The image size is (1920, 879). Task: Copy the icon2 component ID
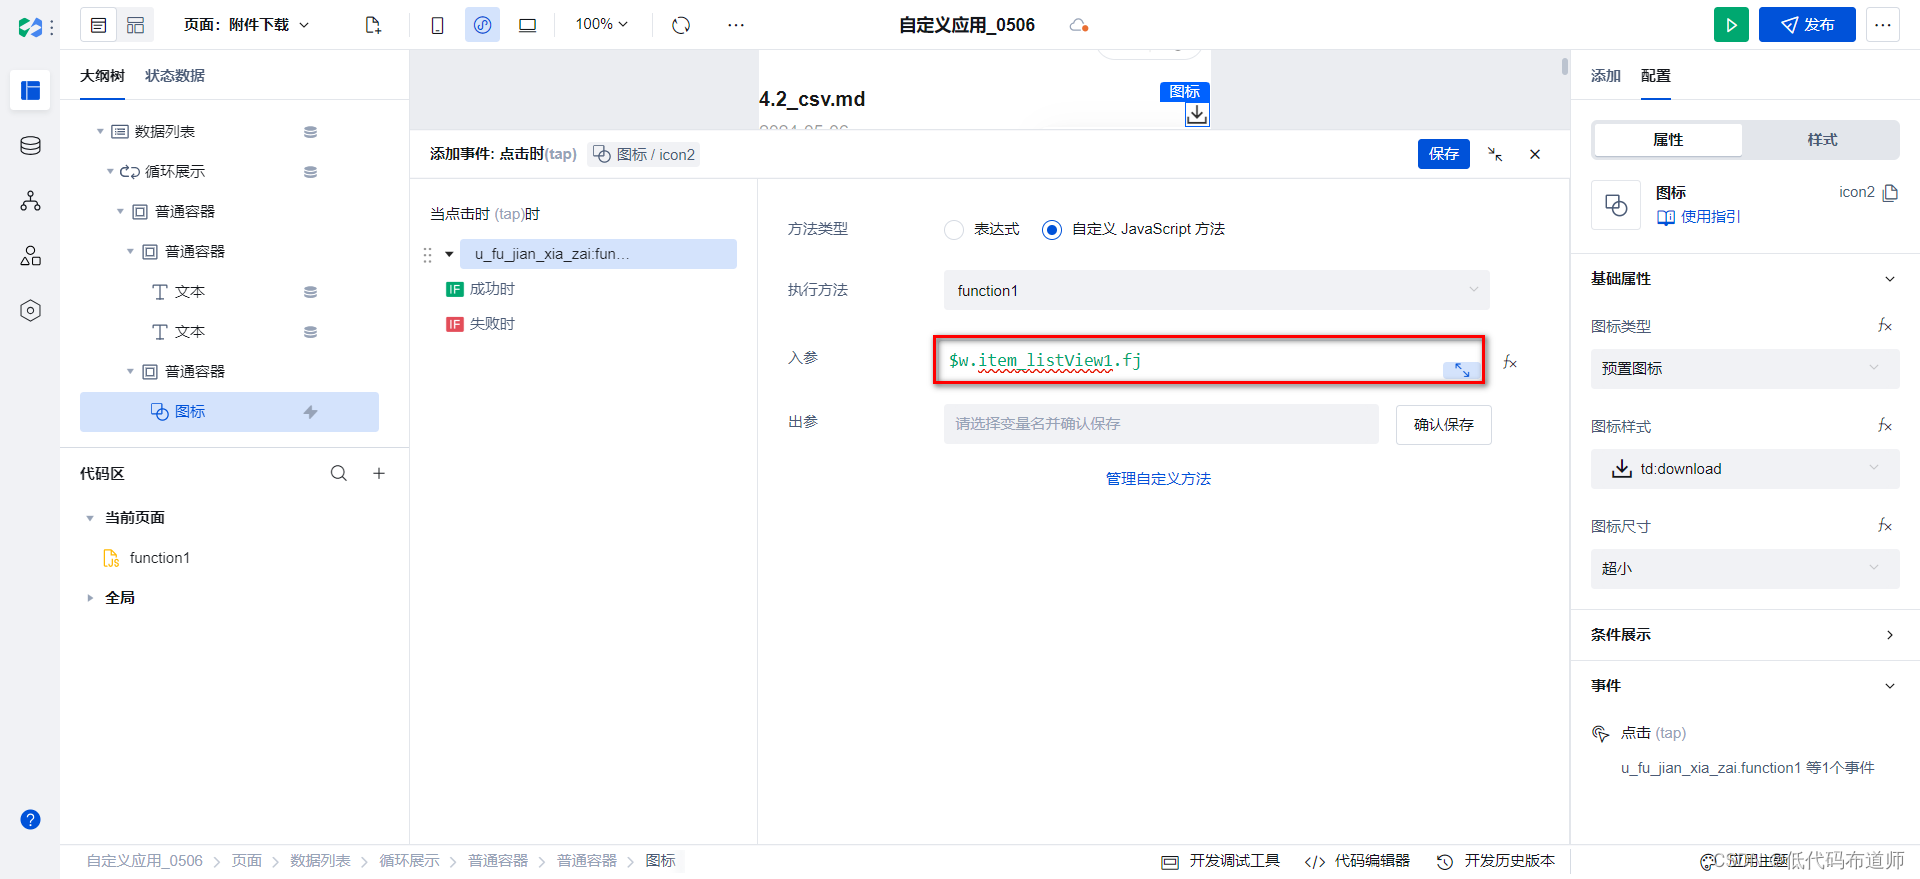(x=1890, y=193)
